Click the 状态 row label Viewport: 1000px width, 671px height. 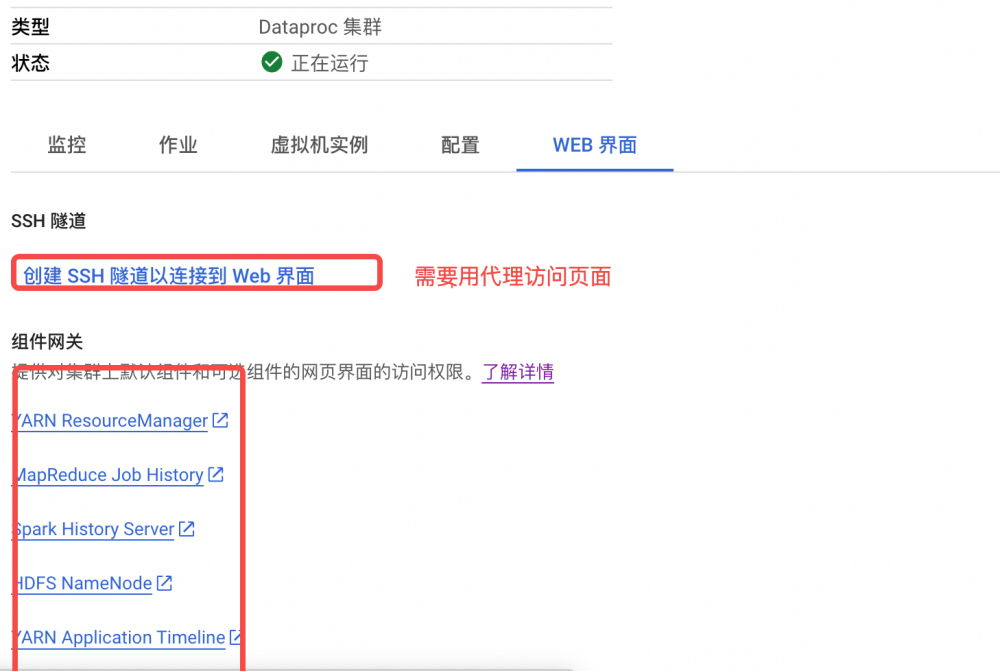[30, 63]
